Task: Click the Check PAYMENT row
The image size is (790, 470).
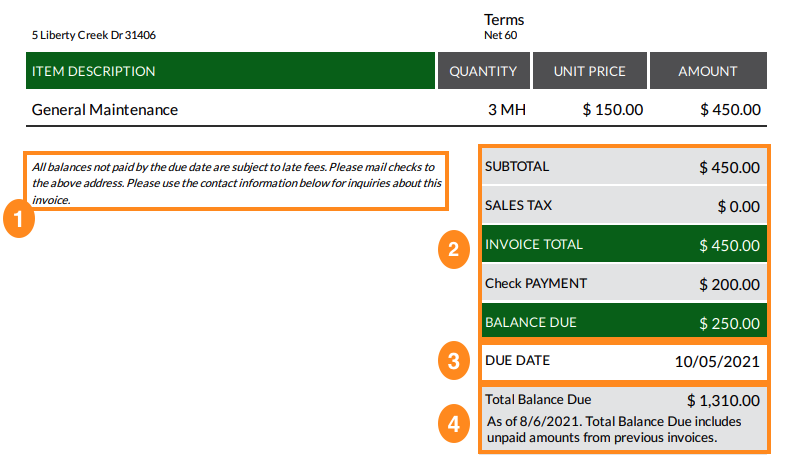Action: point(624,284)
